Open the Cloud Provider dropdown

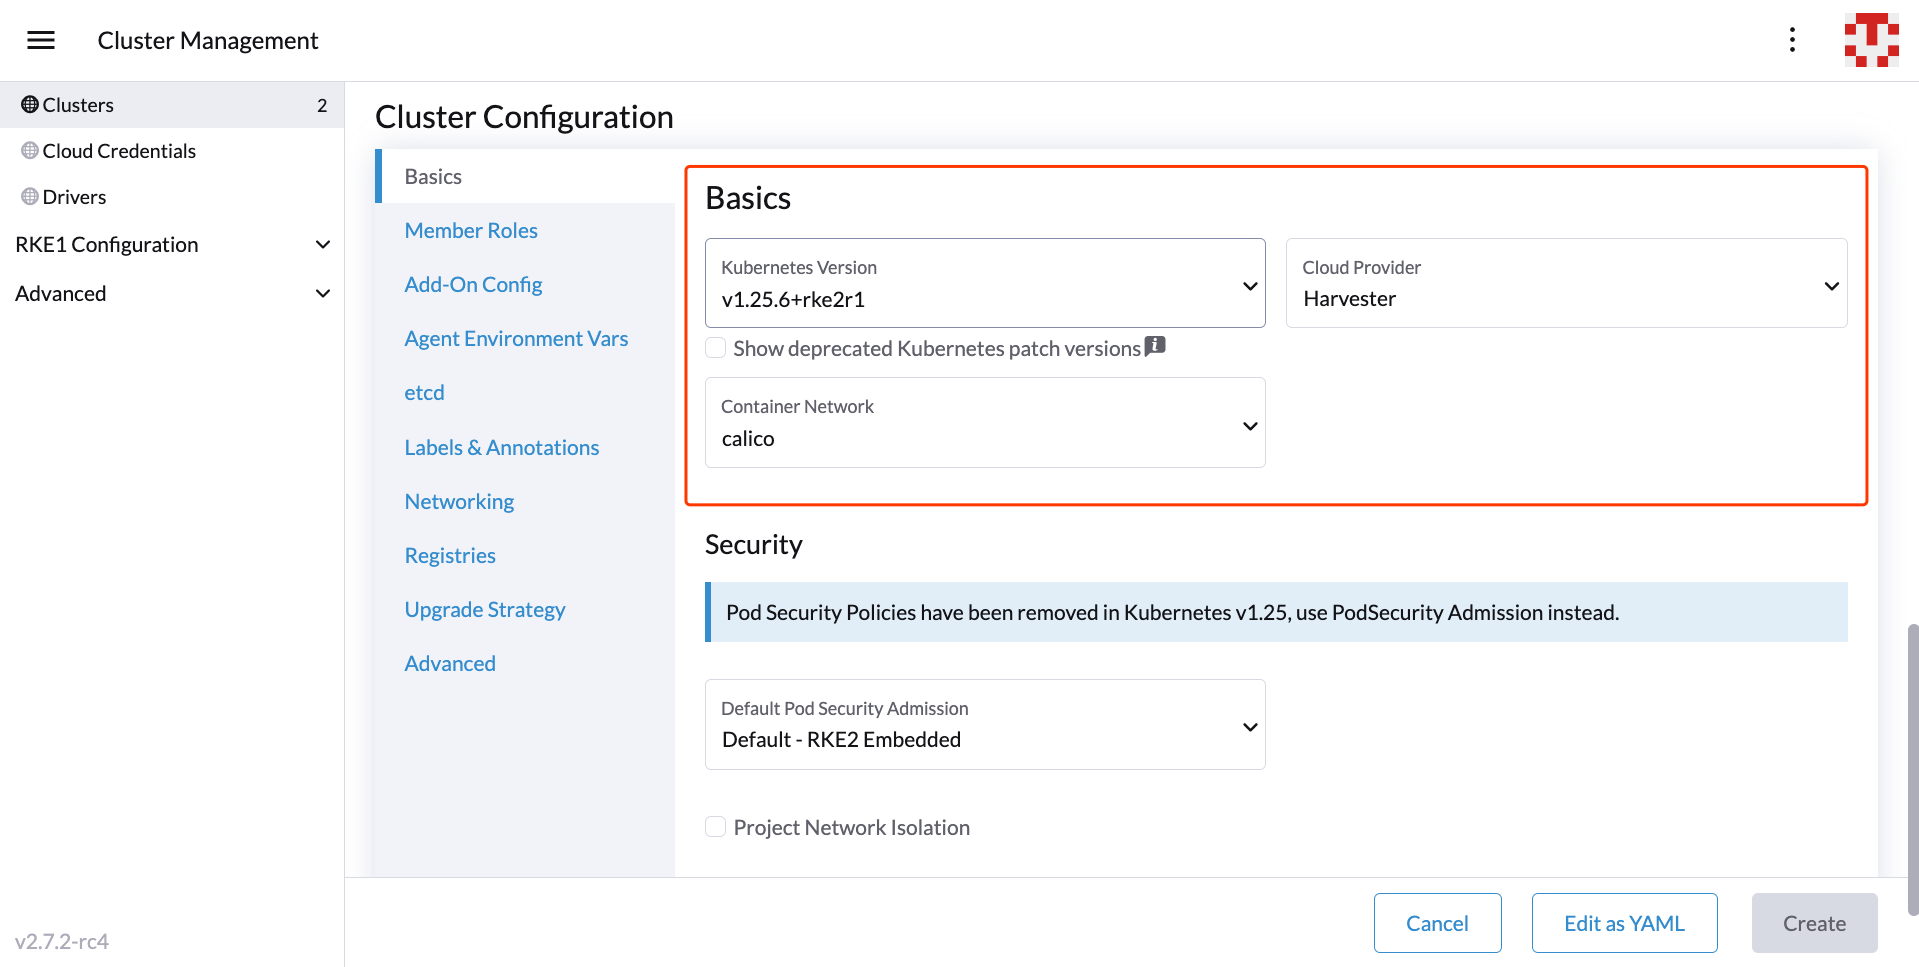pyautogui.click(x=1831, y=284)
